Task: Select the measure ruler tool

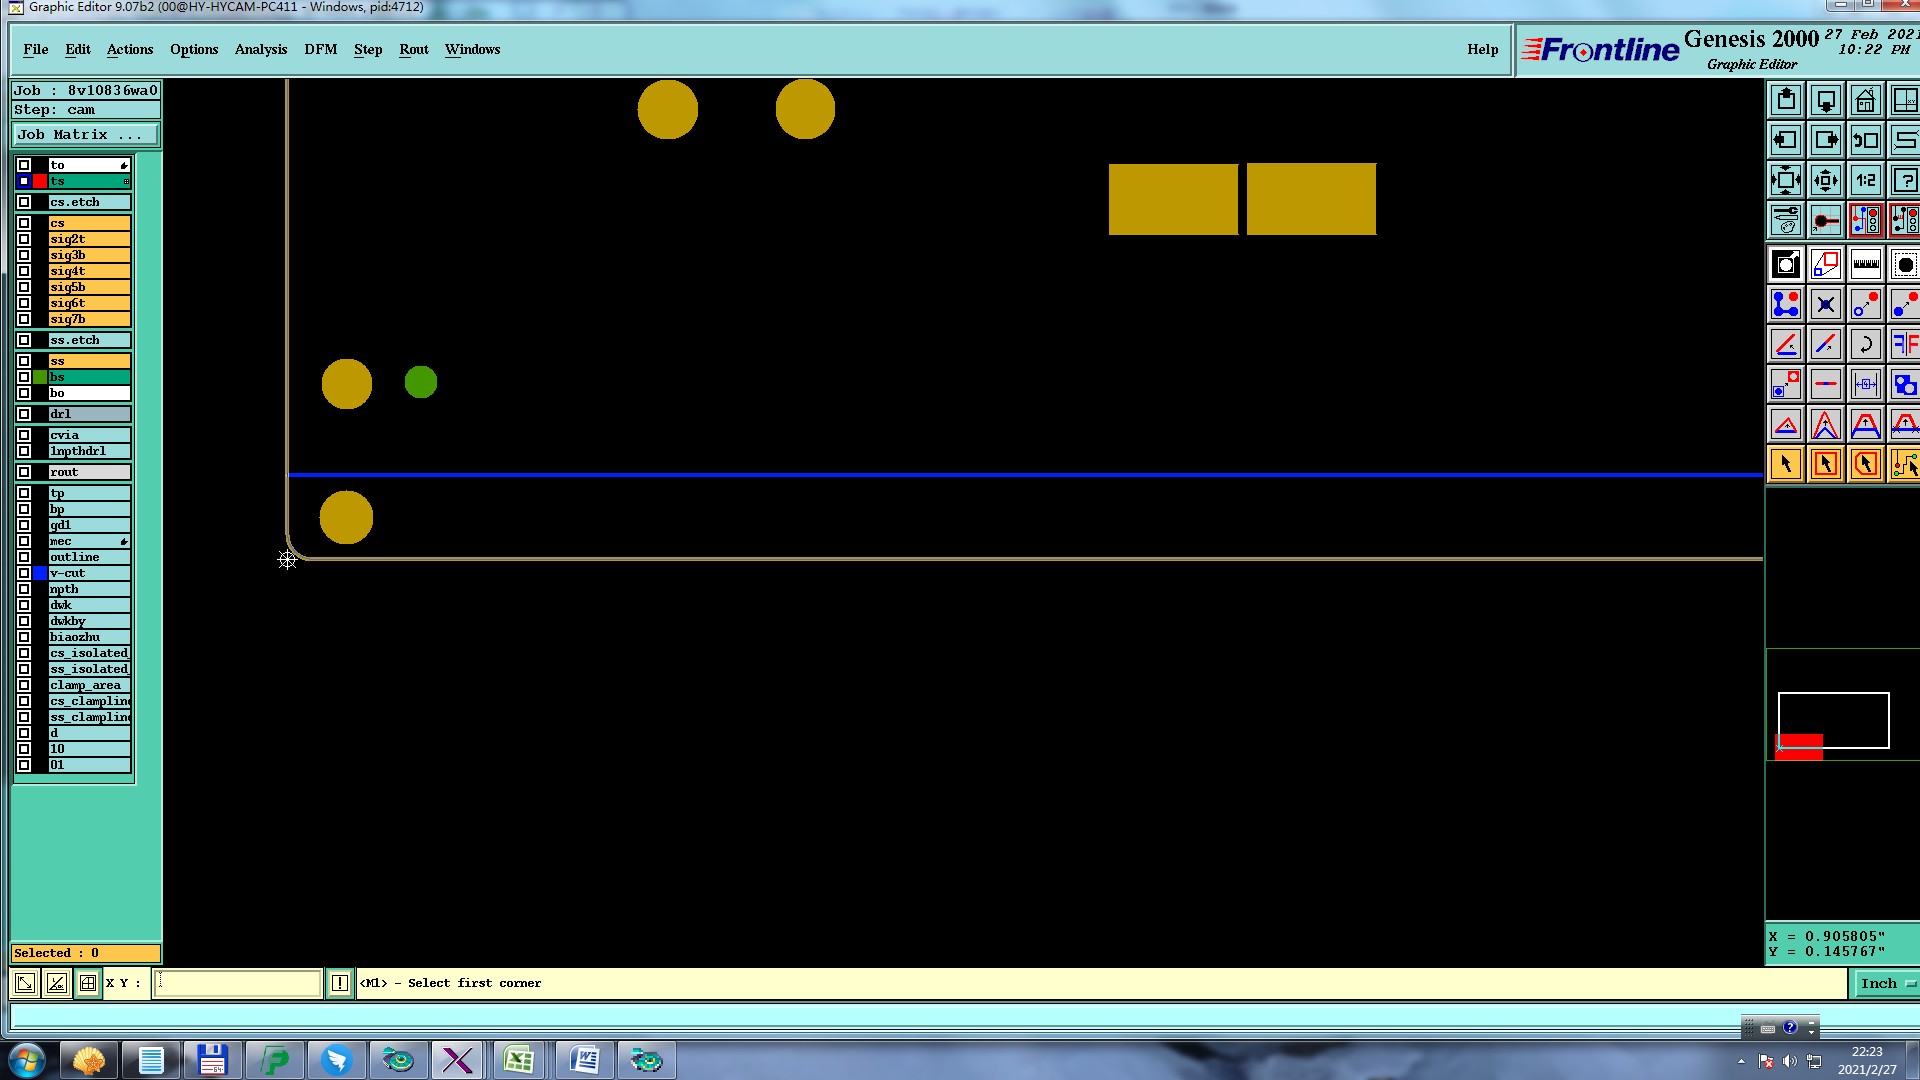Action: 1865,265
